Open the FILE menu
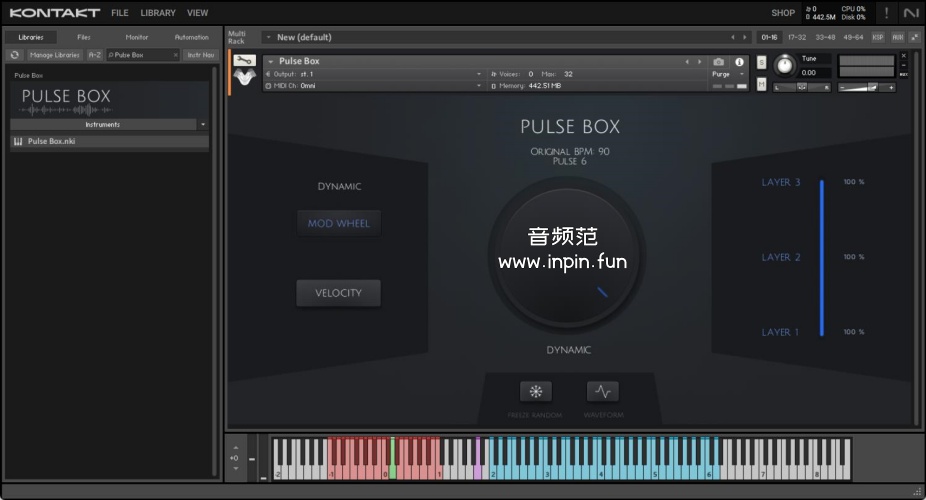Viewport: 926px width, 500px height. coord(120,12)
